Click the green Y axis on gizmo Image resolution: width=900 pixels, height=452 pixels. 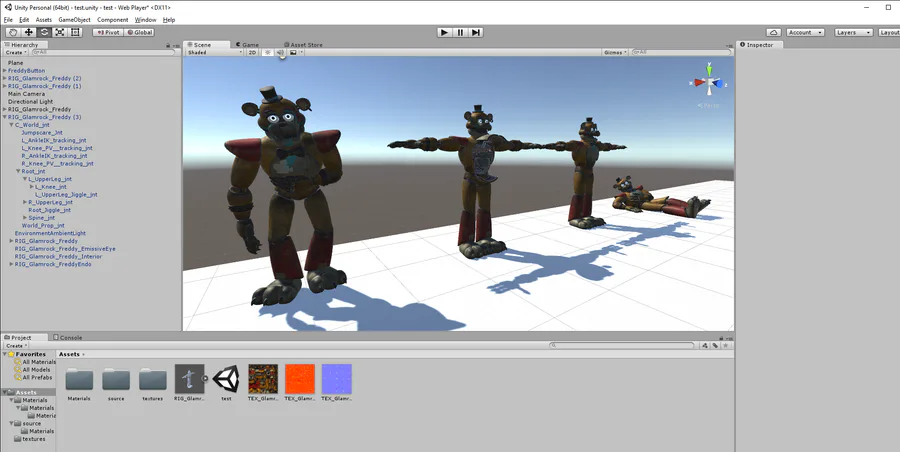coord(709,71)
